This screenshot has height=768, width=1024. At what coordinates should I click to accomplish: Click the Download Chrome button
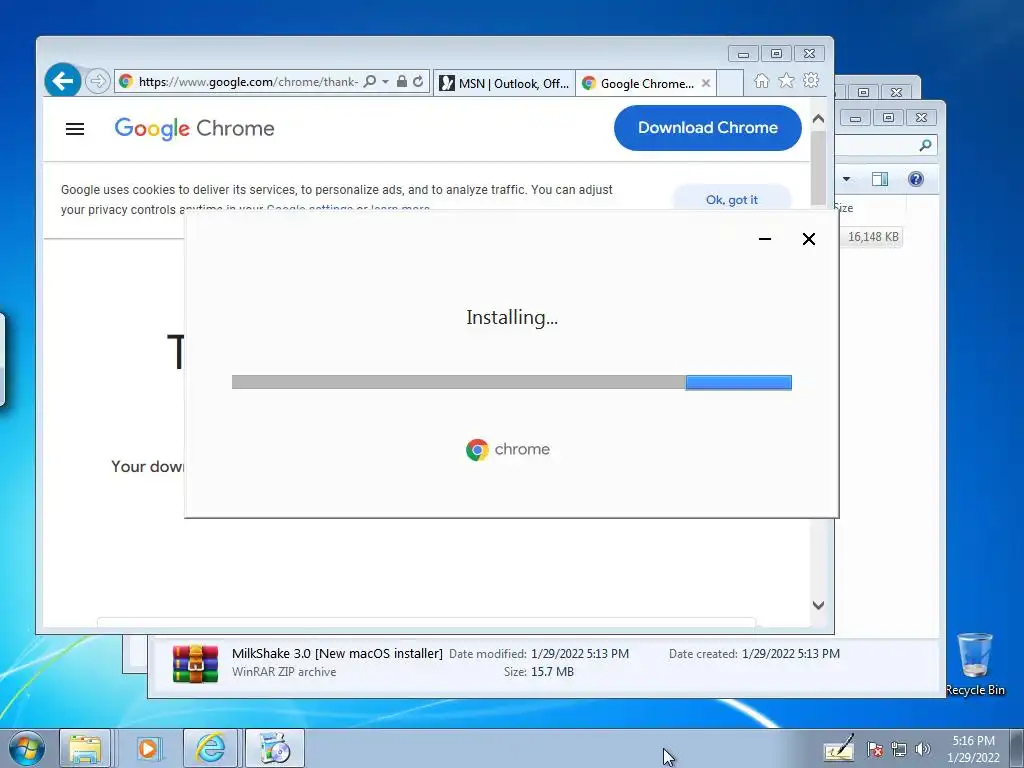pyautogui.click(x=707, y=127)
